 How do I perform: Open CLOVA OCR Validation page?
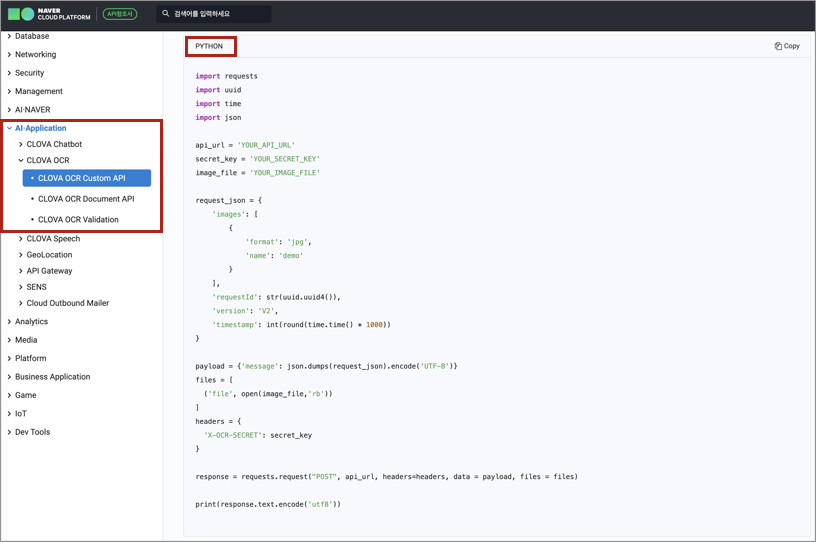click(78, 220)
